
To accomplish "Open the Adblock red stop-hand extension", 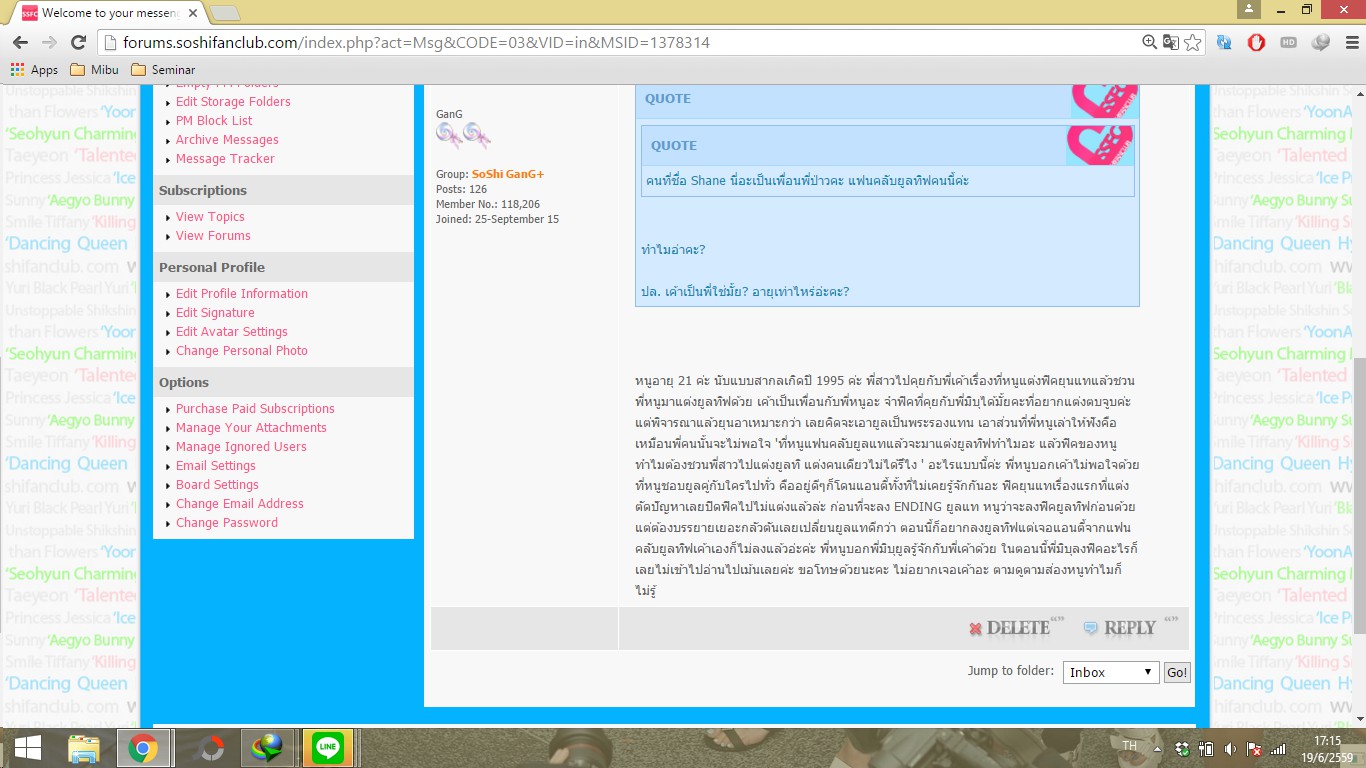I will (x=1257, y=43).
